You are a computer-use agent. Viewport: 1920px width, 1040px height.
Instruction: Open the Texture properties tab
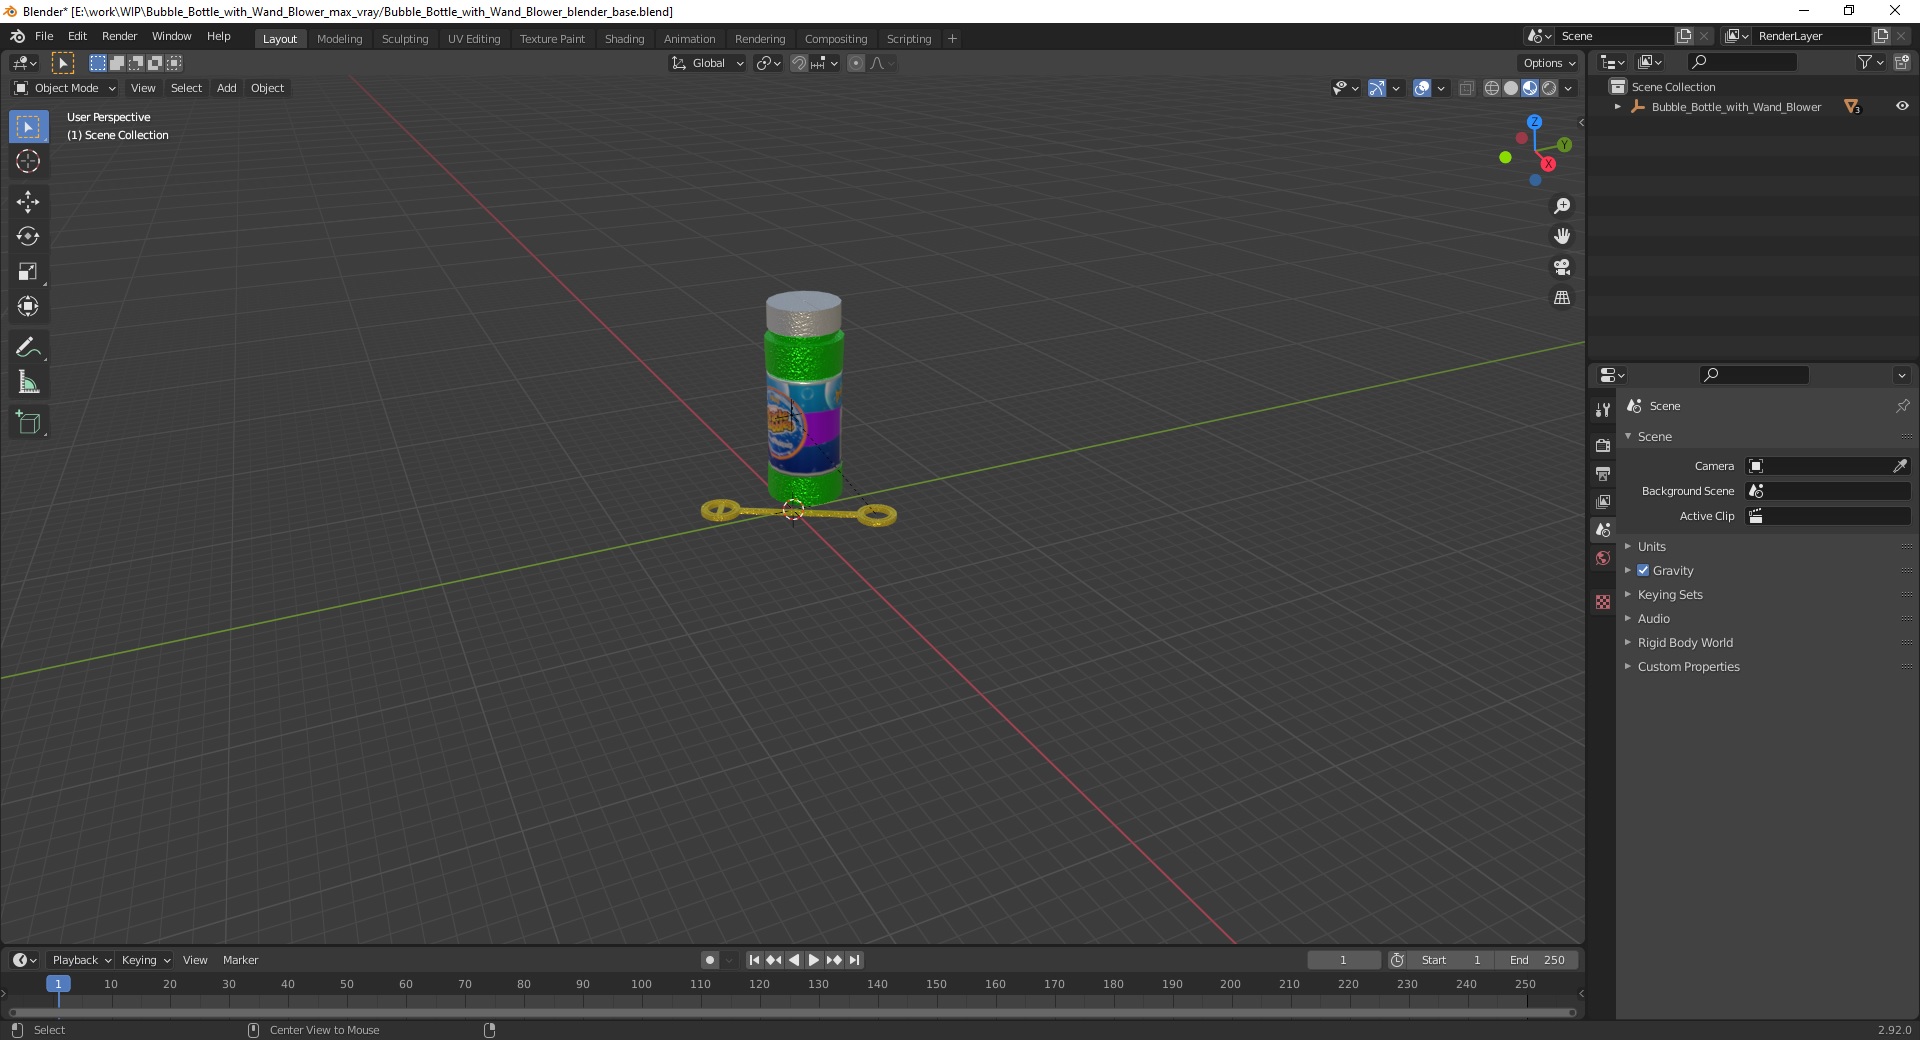click(1603, 602)
